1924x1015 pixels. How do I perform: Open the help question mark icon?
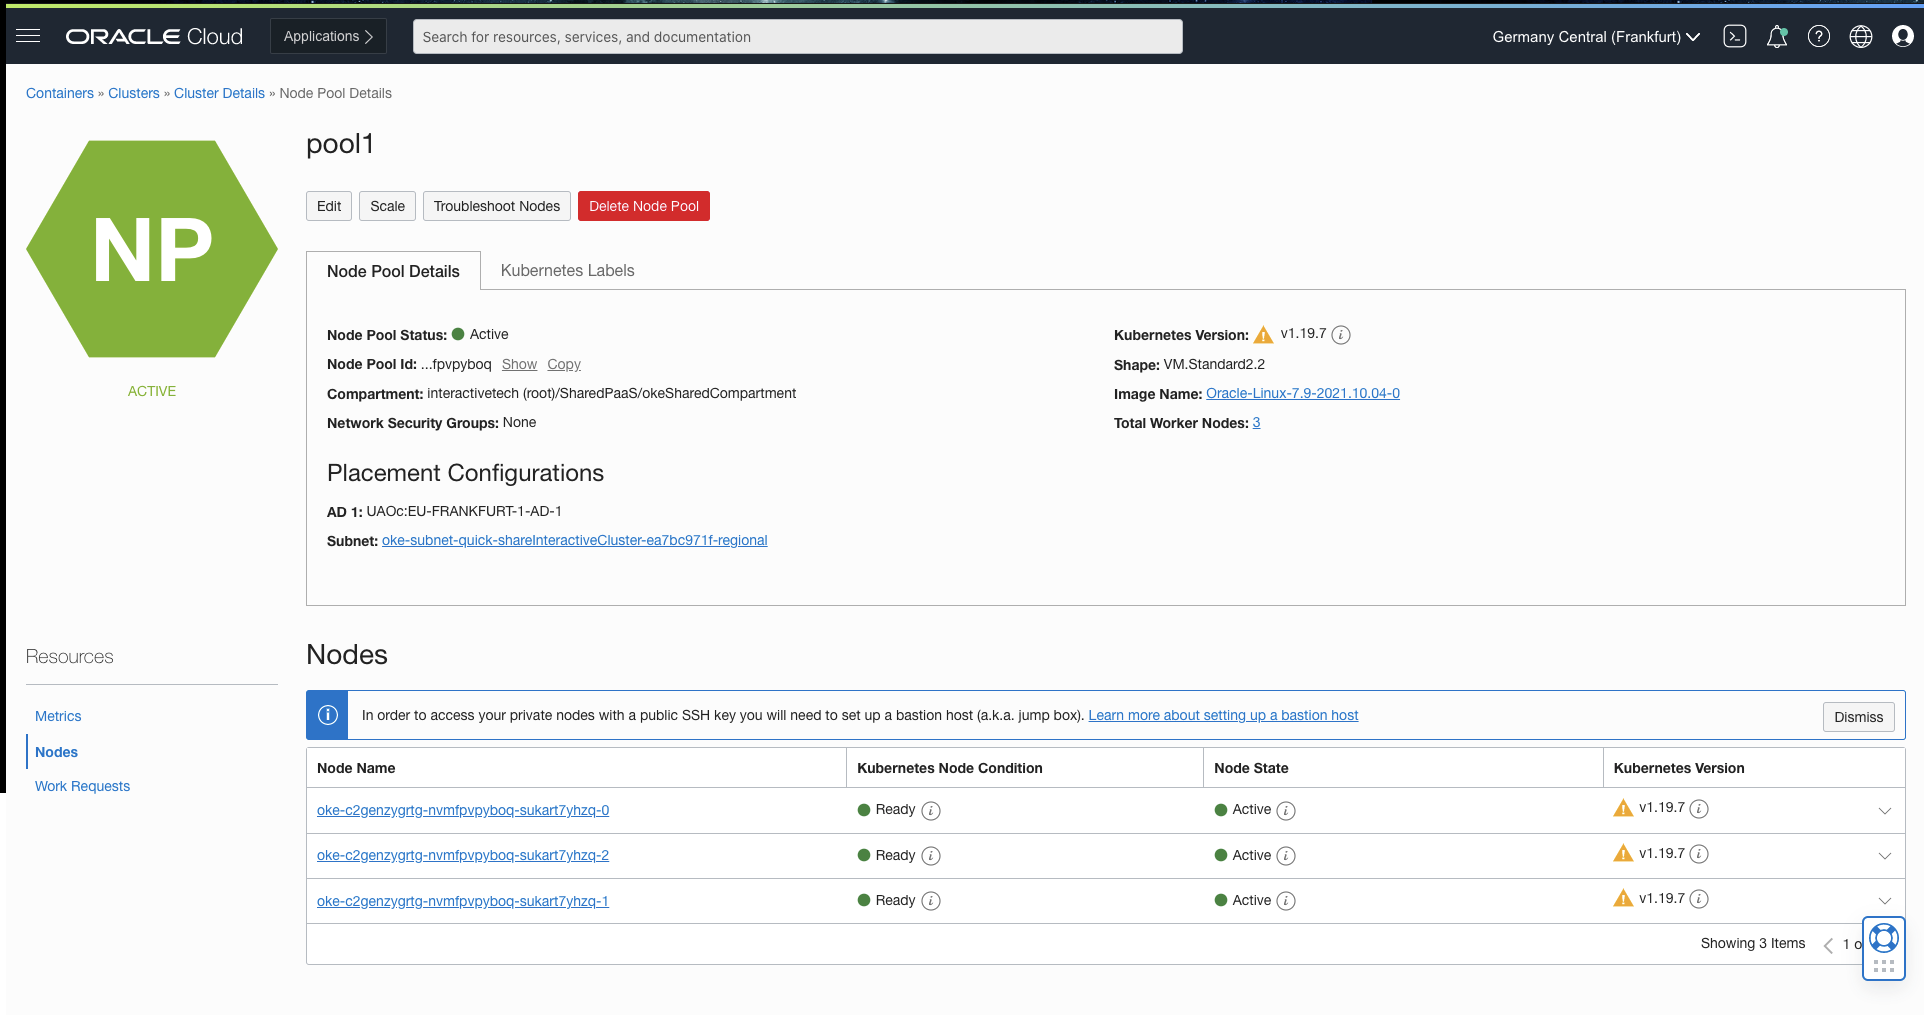pos(1819,36)
